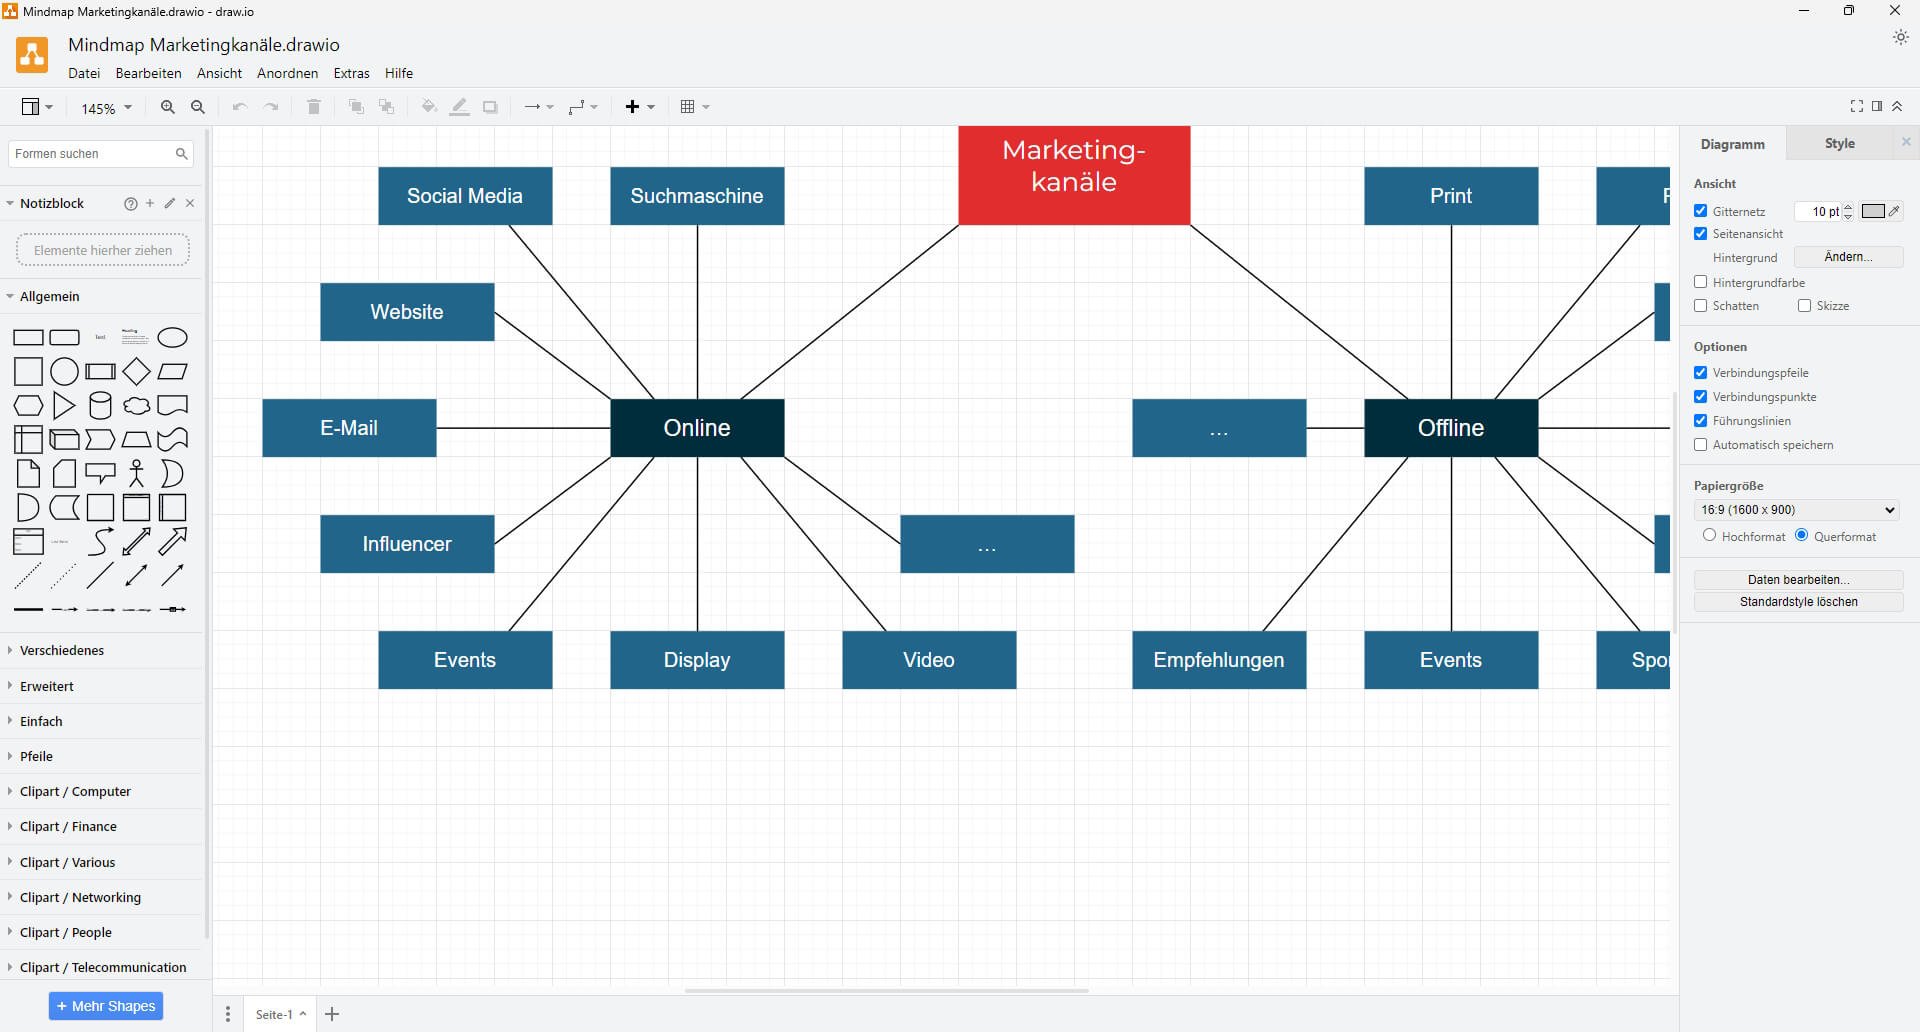The width and height of the screenshot is (1920, 1032).
Task: Click the zoom out magnifier icon
Action: 198,107
